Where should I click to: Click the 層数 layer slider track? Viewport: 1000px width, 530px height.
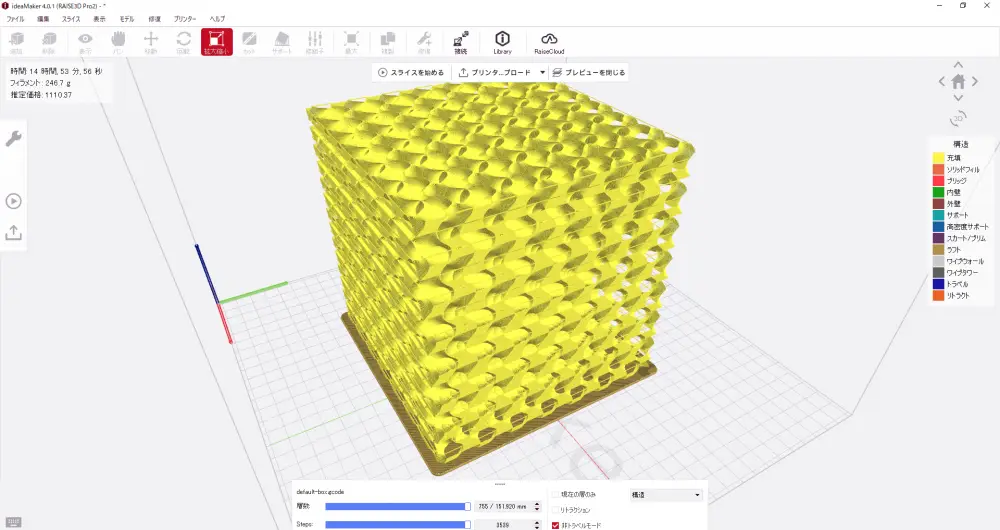point(396,507)
